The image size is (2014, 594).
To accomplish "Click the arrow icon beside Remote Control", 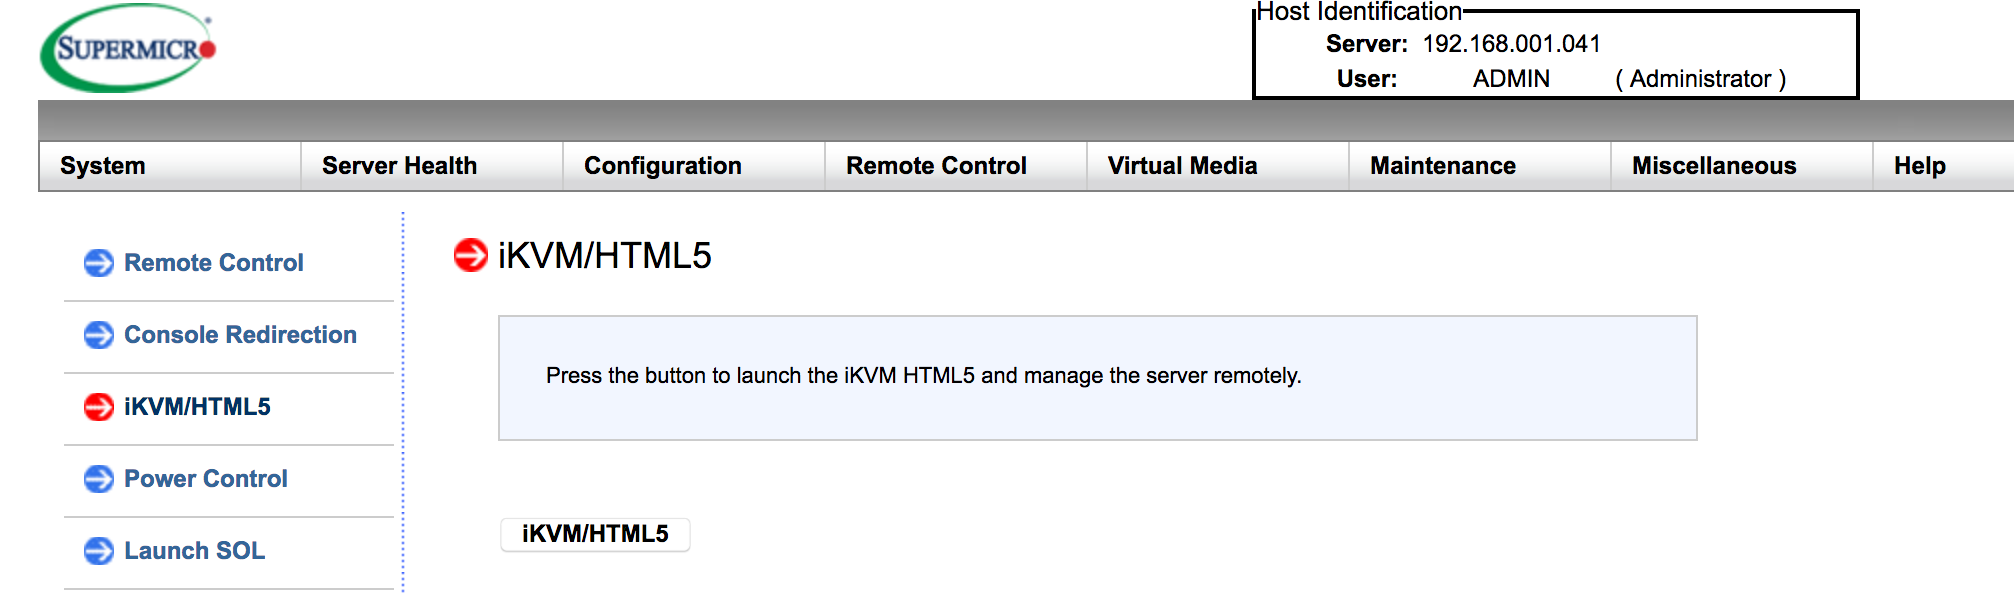I will coord(99,263).
